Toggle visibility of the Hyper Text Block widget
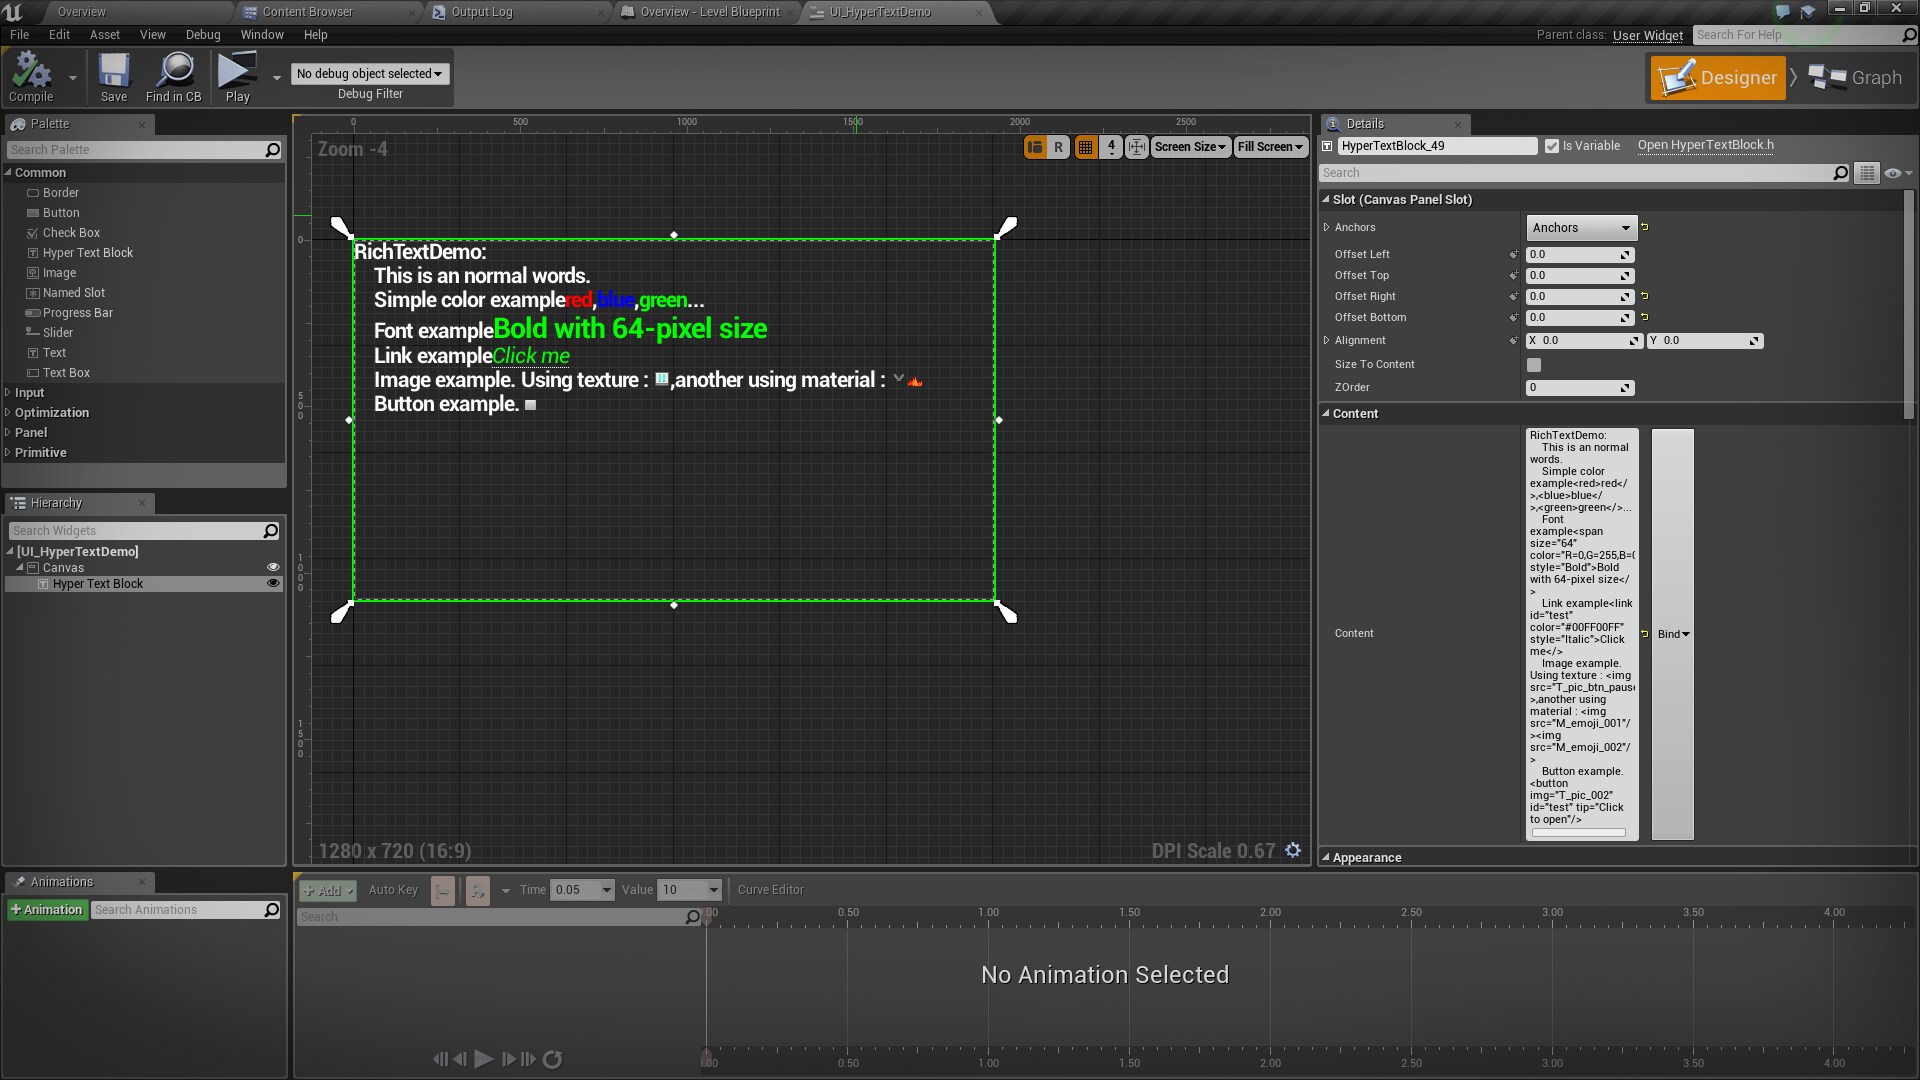Image resolution: width=1920 pixels, height=1080 pixels. tap(273, 583)
